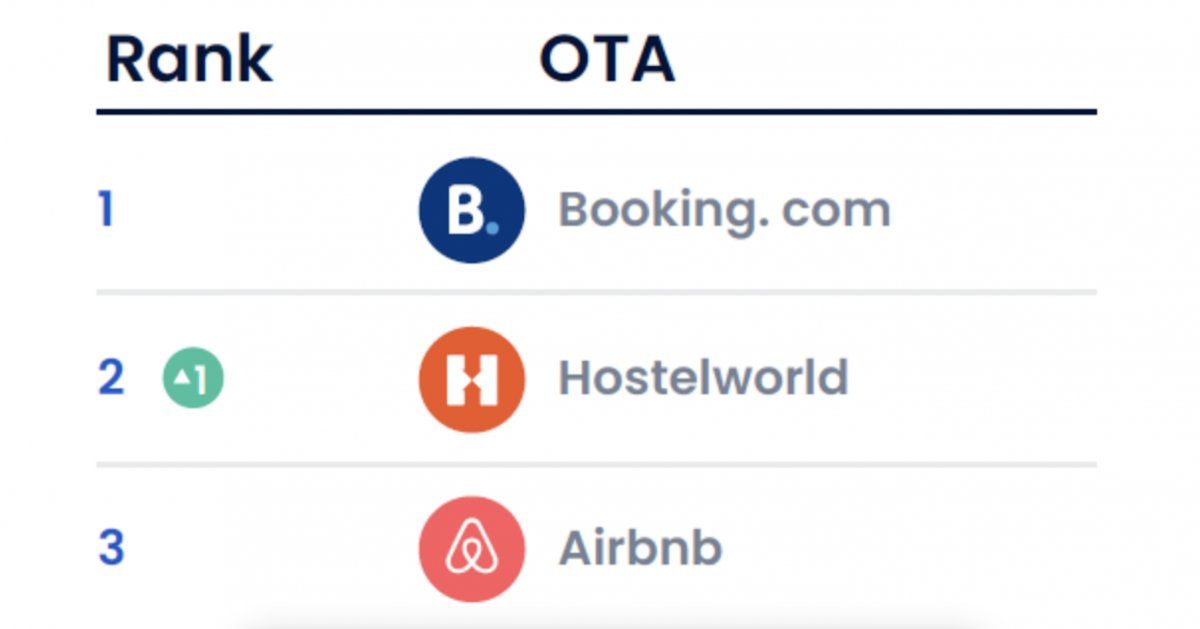The image size is (1200, 629).
Task: Select rank number 2
Action: (111, 378)
